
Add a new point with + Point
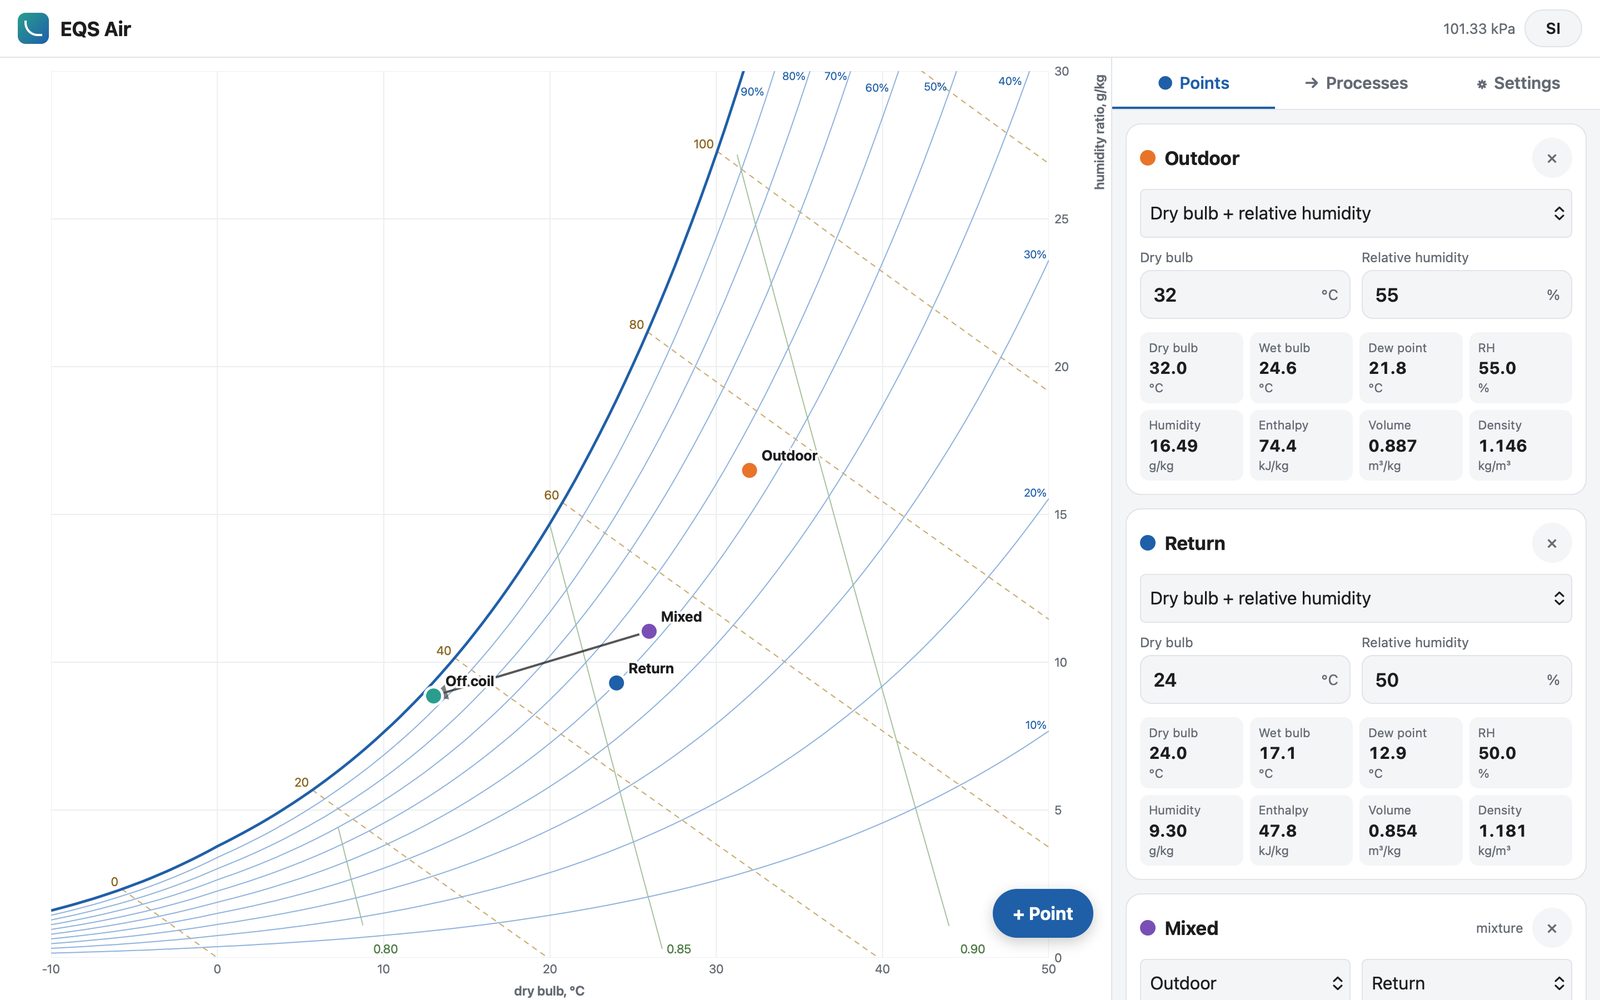pyautogui.click(x=1042, y=913)
